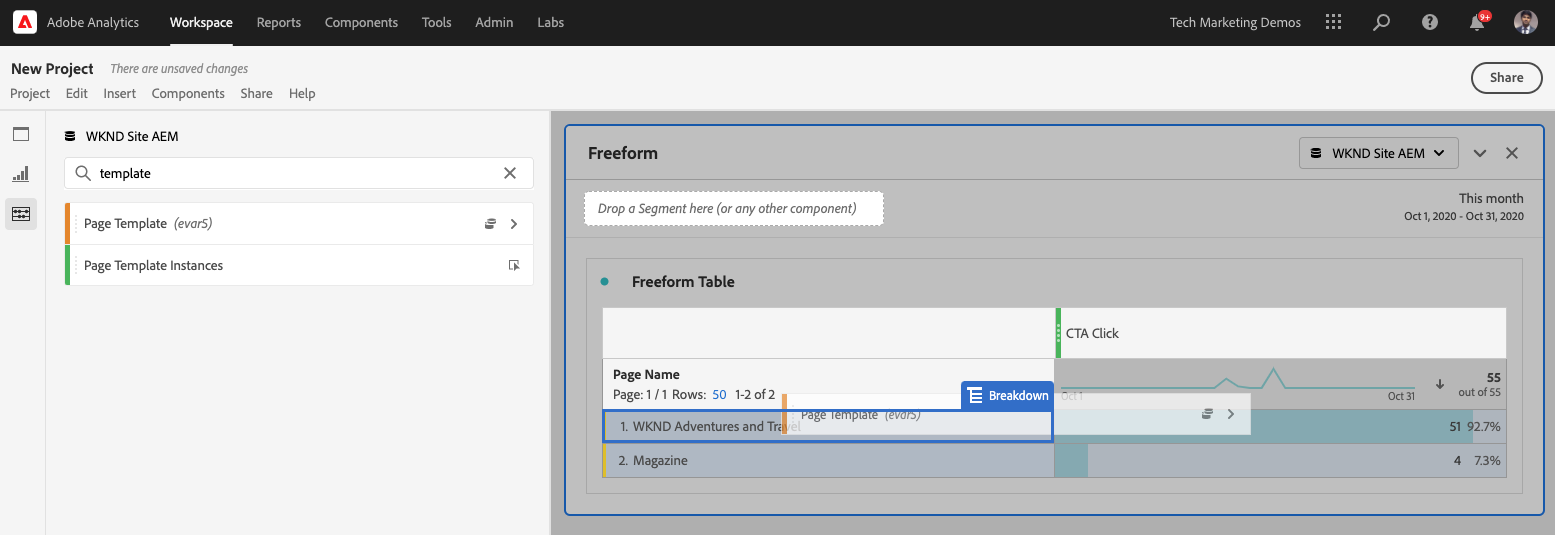Open the user profile avatar

1525,22
